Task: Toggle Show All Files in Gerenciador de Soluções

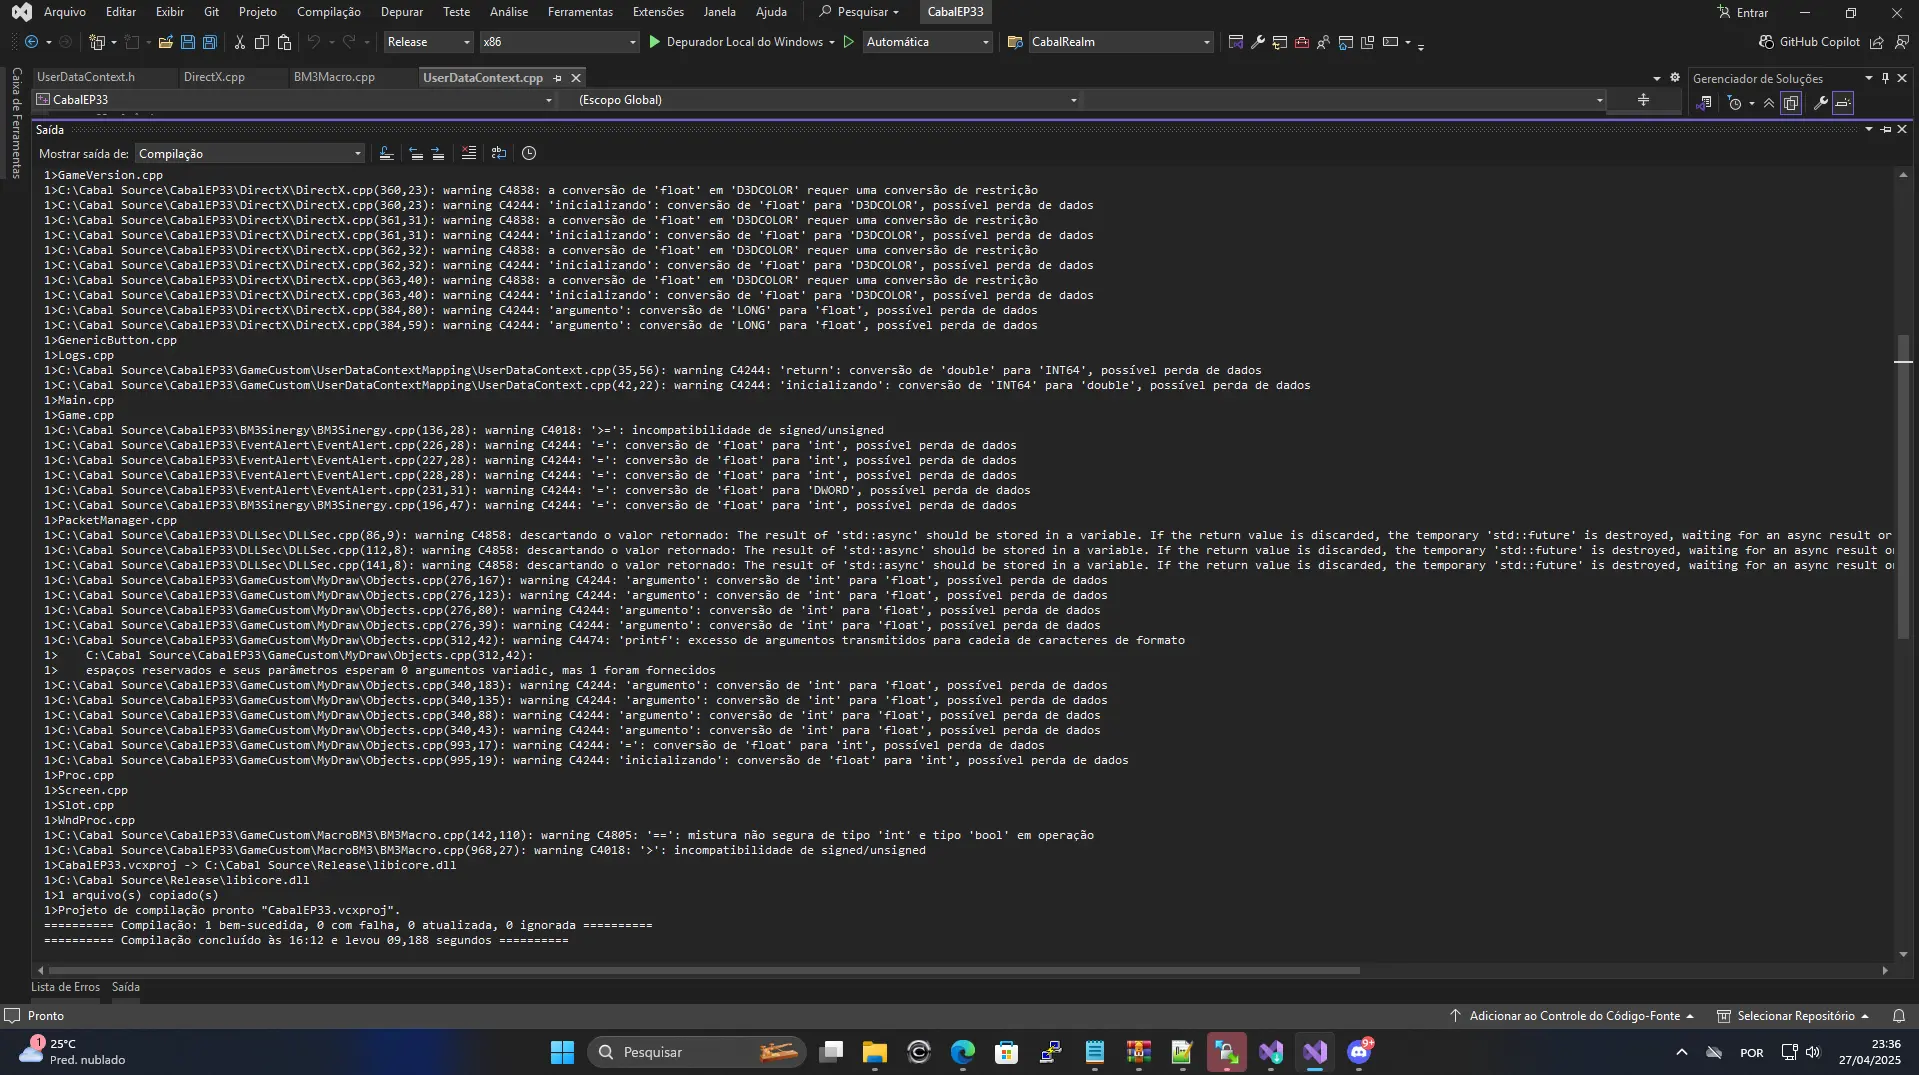Action: pos(1791,103)
